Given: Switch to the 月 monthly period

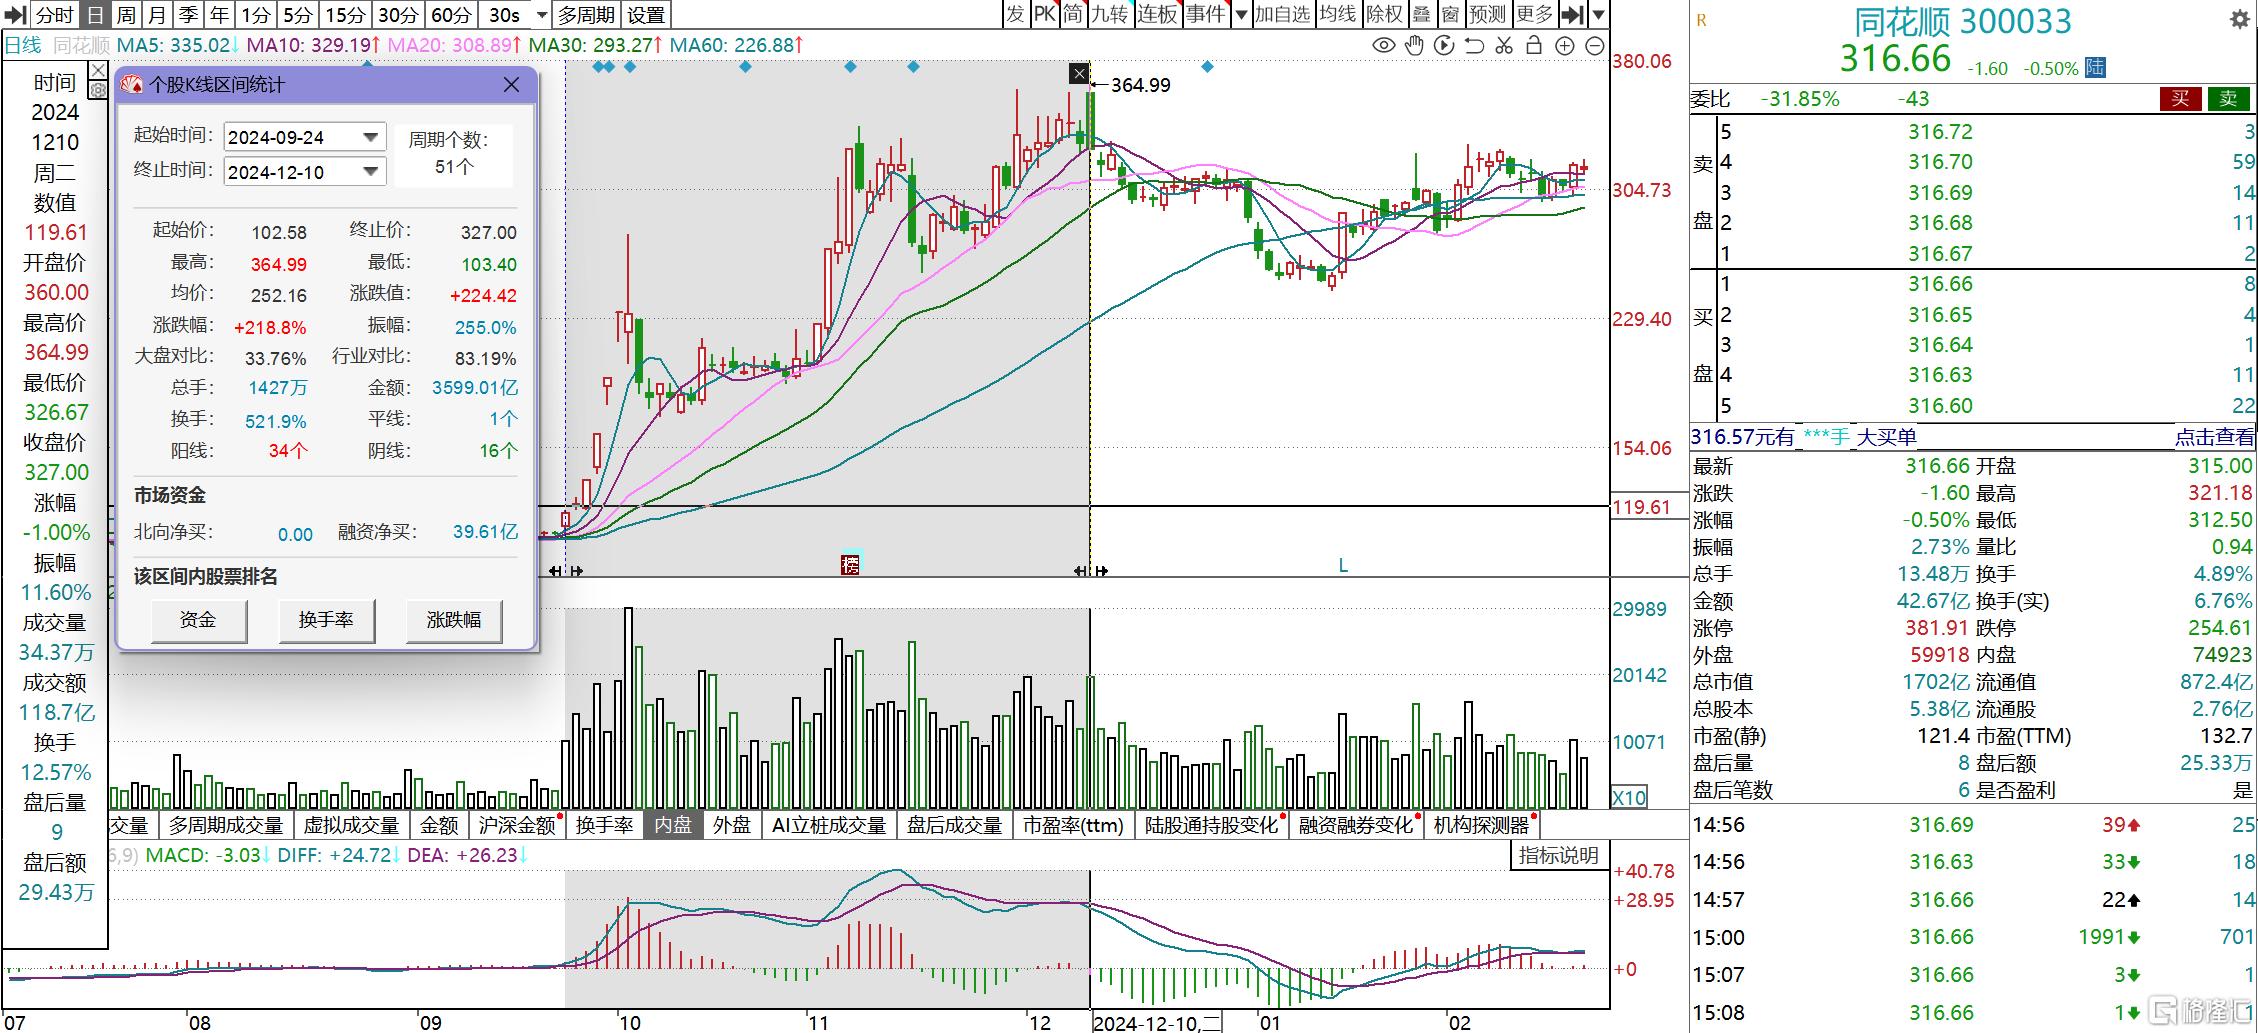Looking at the screenshot, I should [x=157, y=15].
